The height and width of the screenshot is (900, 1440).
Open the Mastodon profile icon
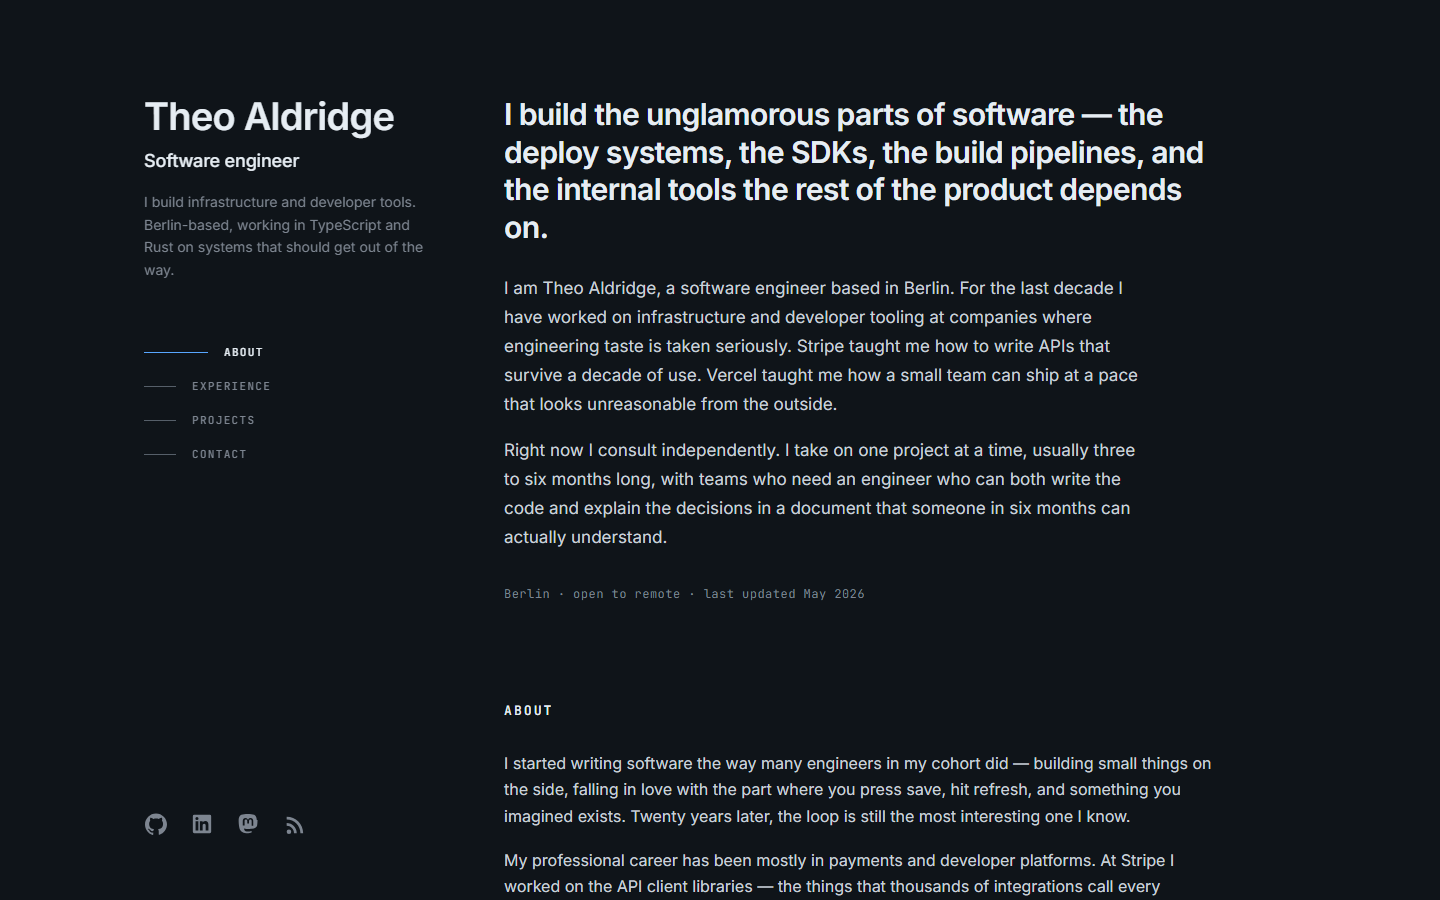pos(248,824)
